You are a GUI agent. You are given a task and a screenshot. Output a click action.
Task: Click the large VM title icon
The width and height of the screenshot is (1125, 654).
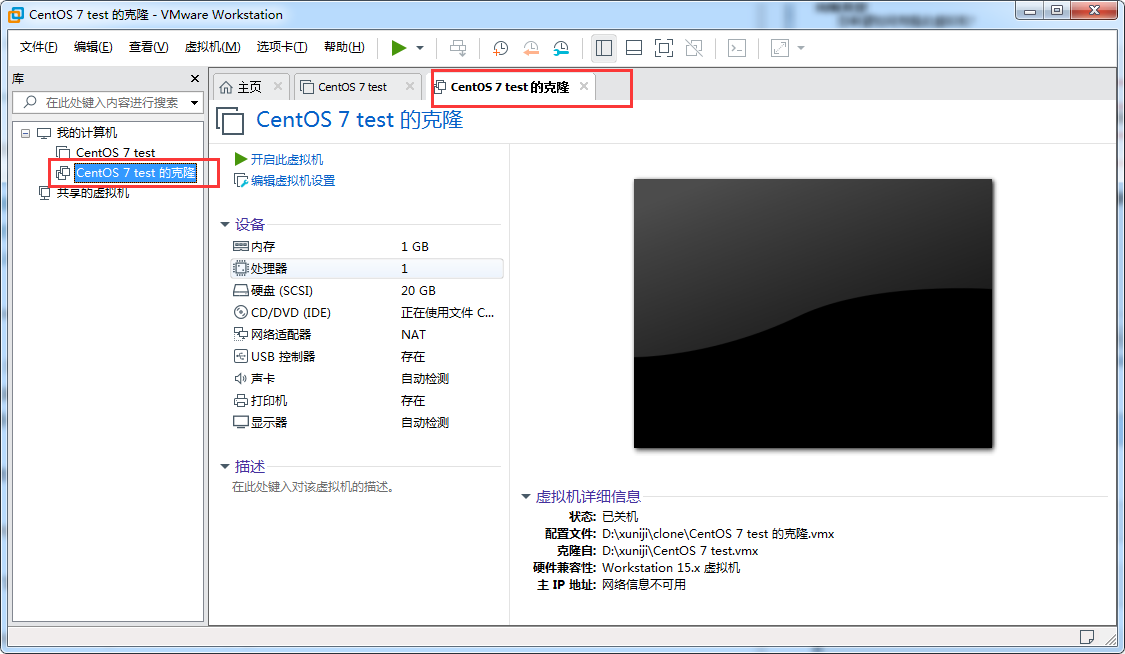pos(230,120)
